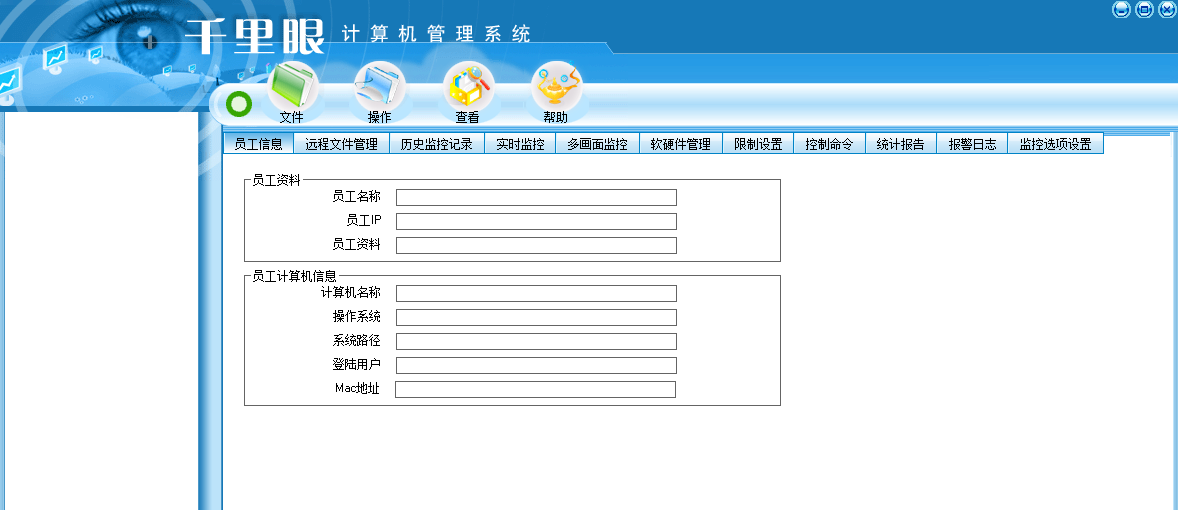Screen dimensions: 1178x510
Task: Maximize the window
Action: point(1144,10)
